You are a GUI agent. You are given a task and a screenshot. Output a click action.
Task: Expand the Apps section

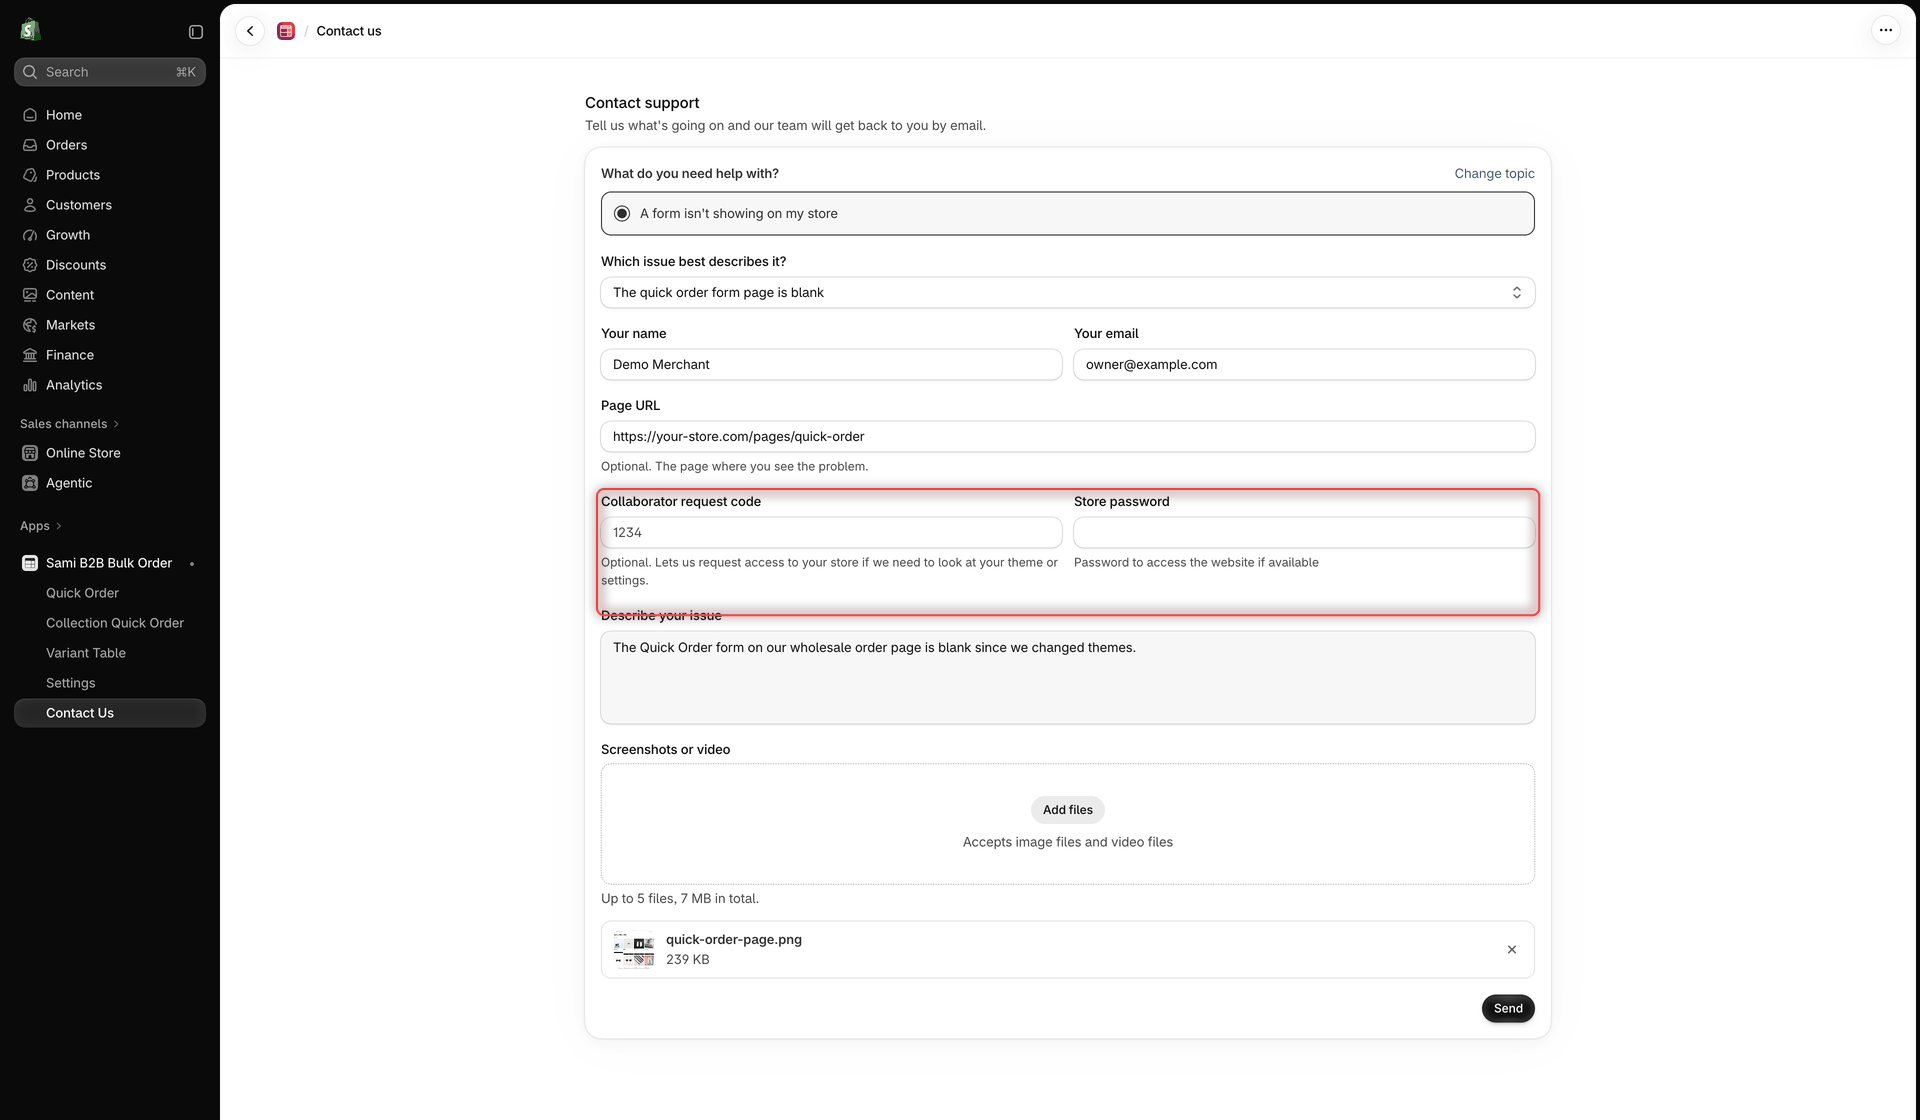point(41,526)
